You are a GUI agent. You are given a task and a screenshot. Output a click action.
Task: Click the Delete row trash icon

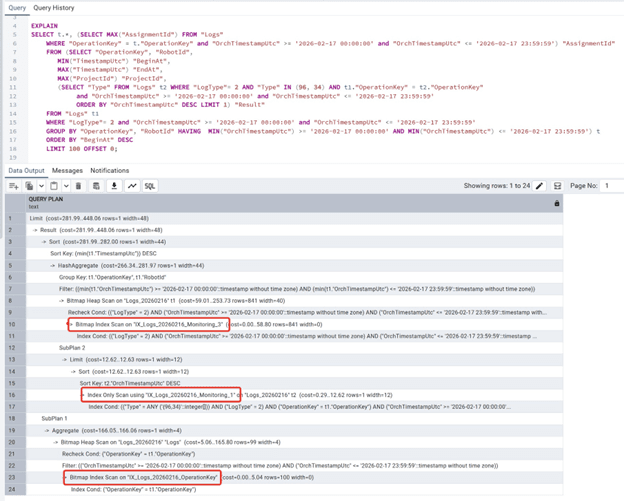(78, 186)
